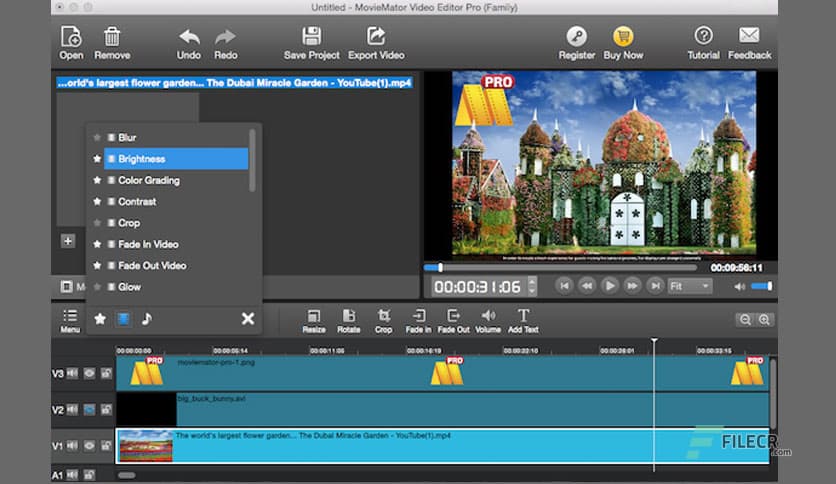The image size is (836, 484).
Task: Undo the last edit
Action: (189, 43)
